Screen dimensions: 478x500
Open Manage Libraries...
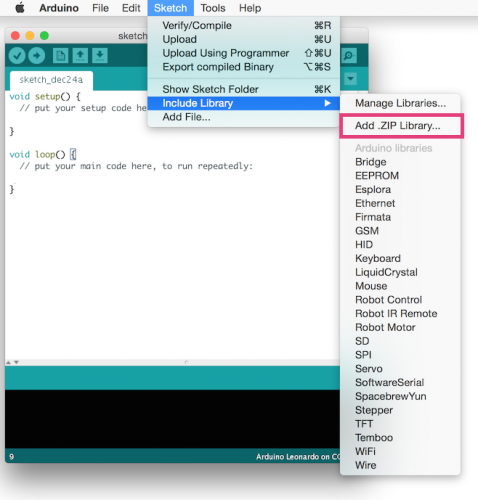click(x=400, y=103)
